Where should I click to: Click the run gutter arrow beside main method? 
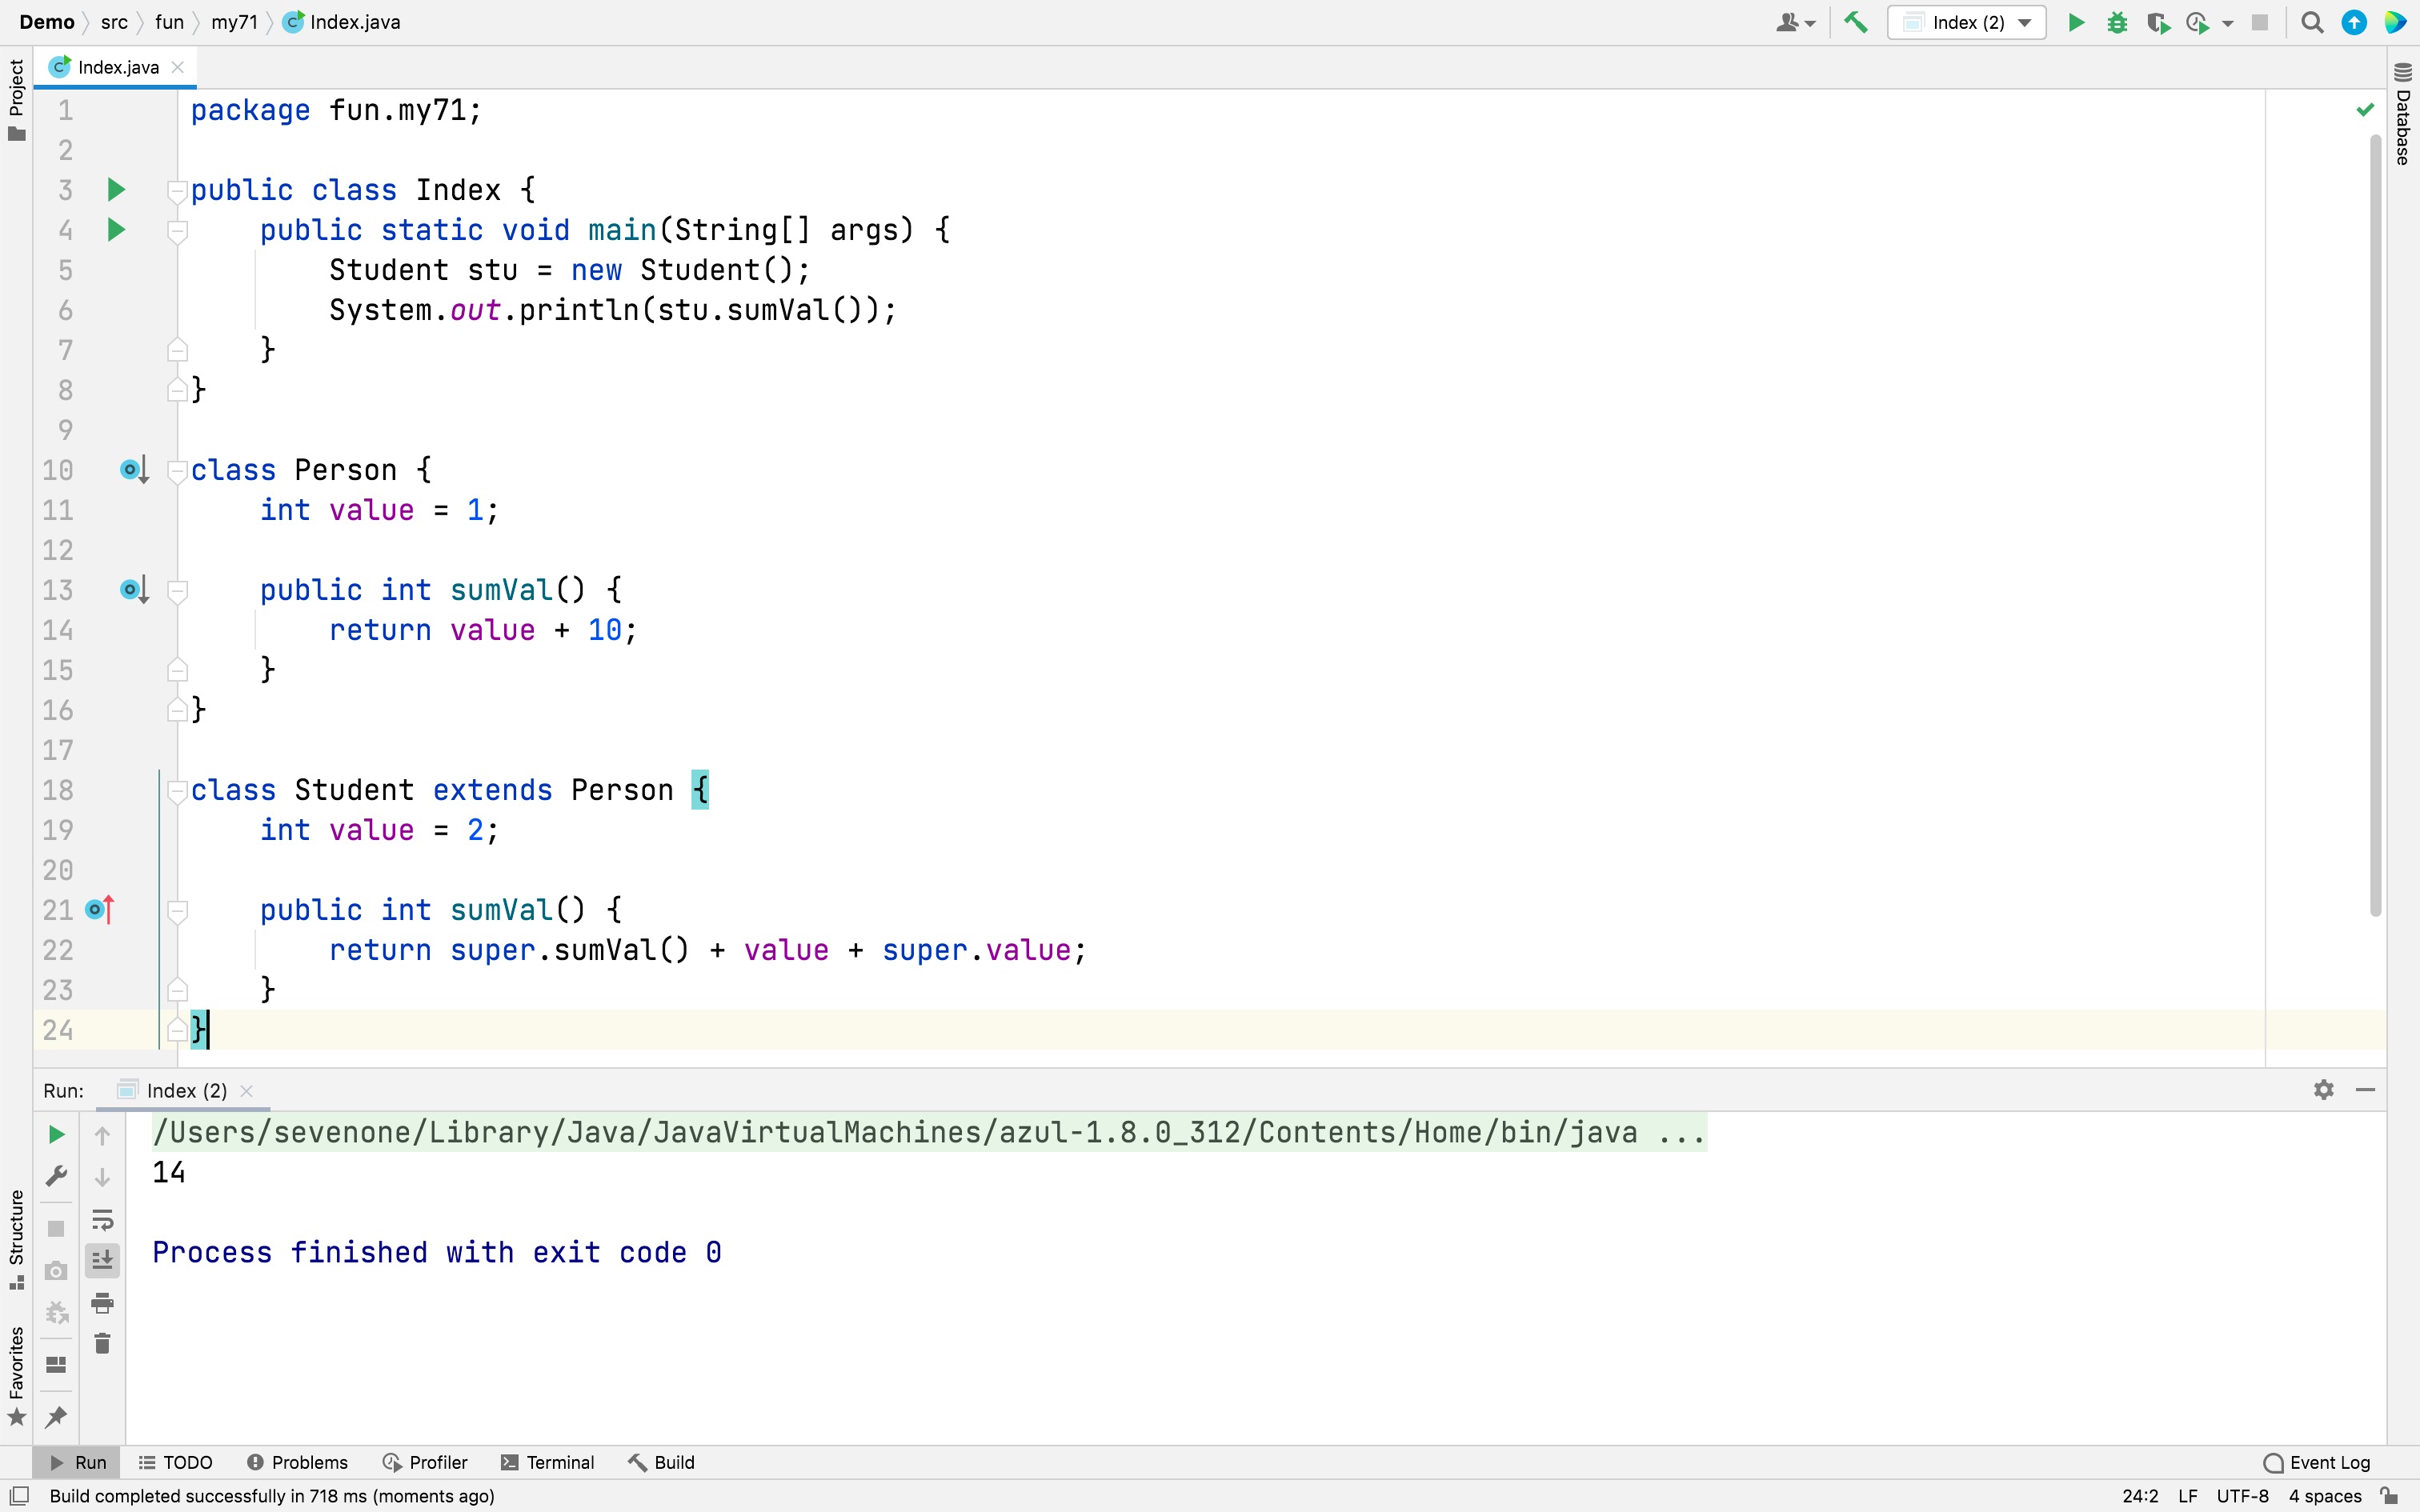tap(116, 230)
